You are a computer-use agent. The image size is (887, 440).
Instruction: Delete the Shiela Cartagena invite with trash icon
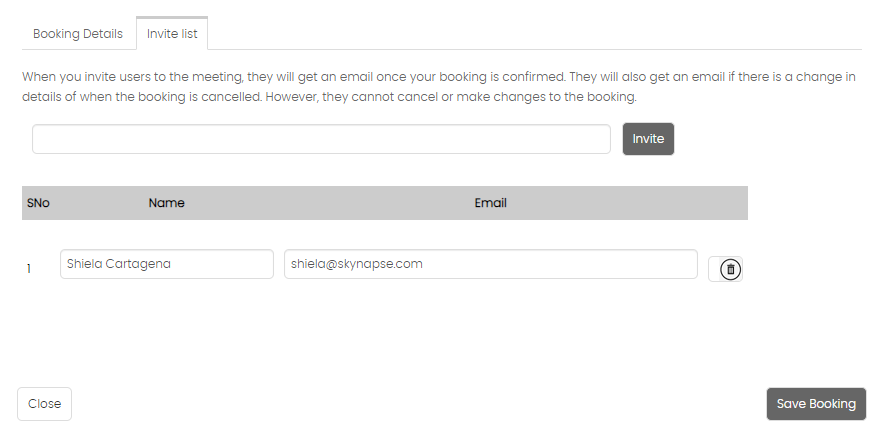click(x=730, y=269)
